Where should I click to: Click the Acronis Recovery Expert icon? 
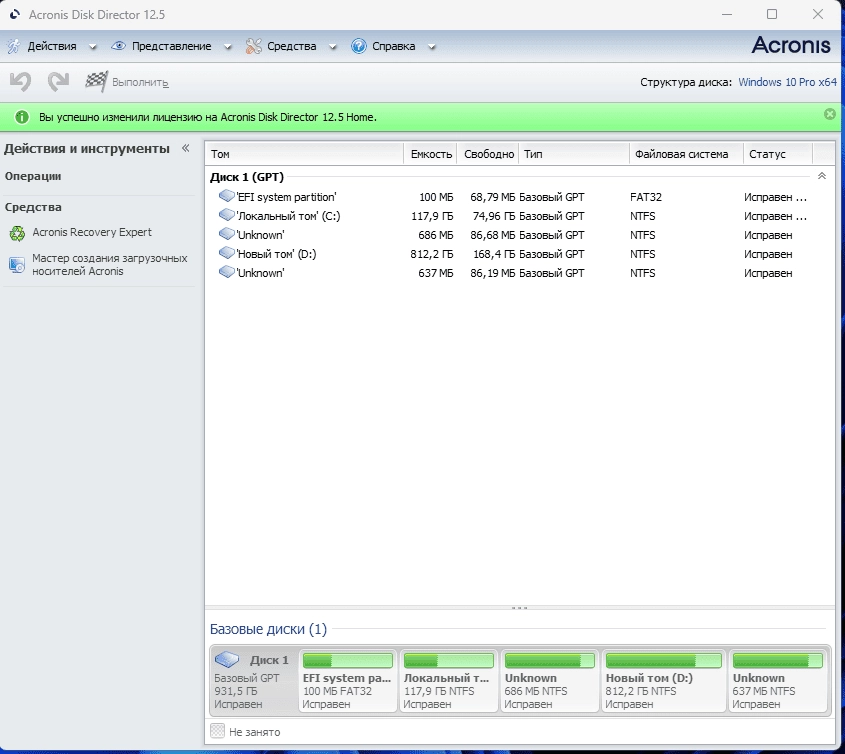17,233
